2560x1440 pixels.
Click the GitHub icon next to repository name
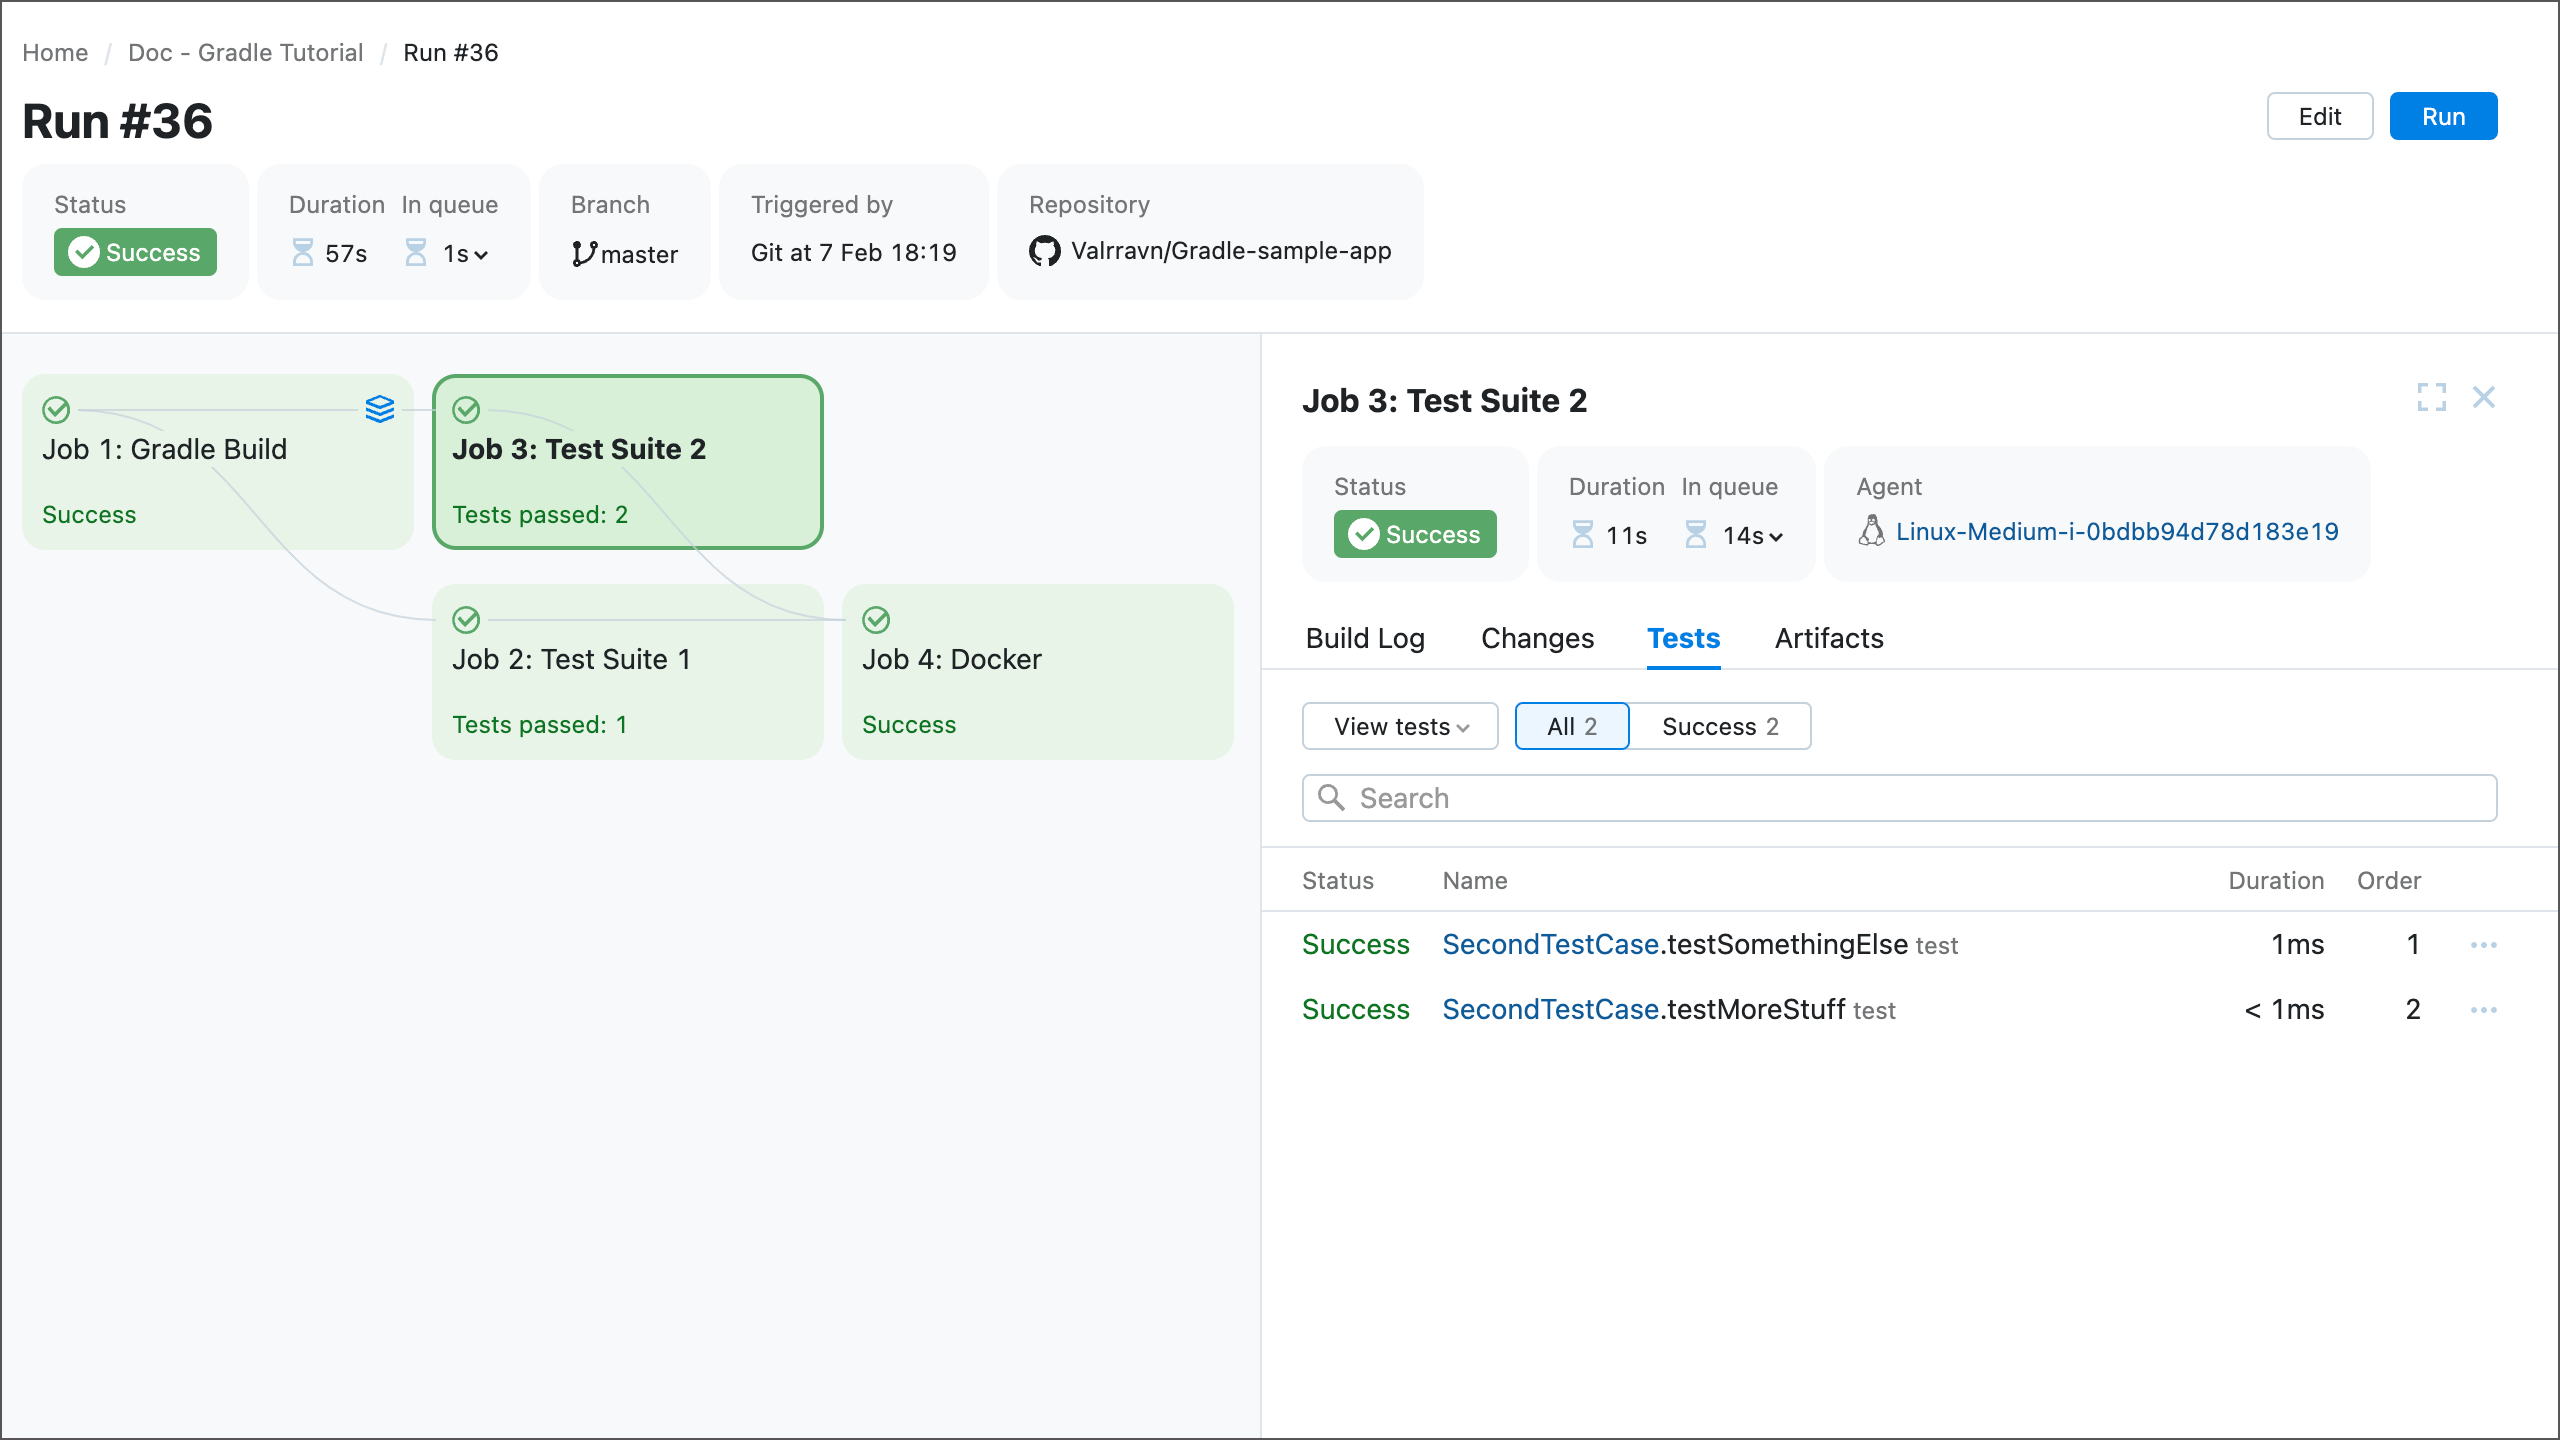[x=1044, y=251]
